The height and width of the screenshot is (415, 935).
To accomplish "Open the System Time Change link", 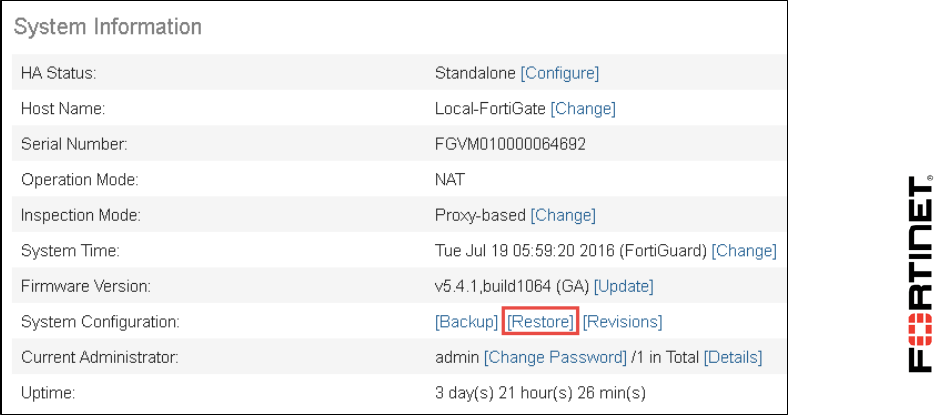I will click(744, 250).
